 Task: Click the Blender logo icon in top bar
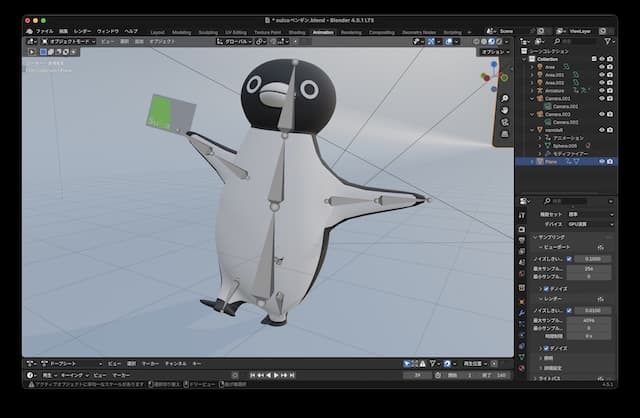point(29,32)
